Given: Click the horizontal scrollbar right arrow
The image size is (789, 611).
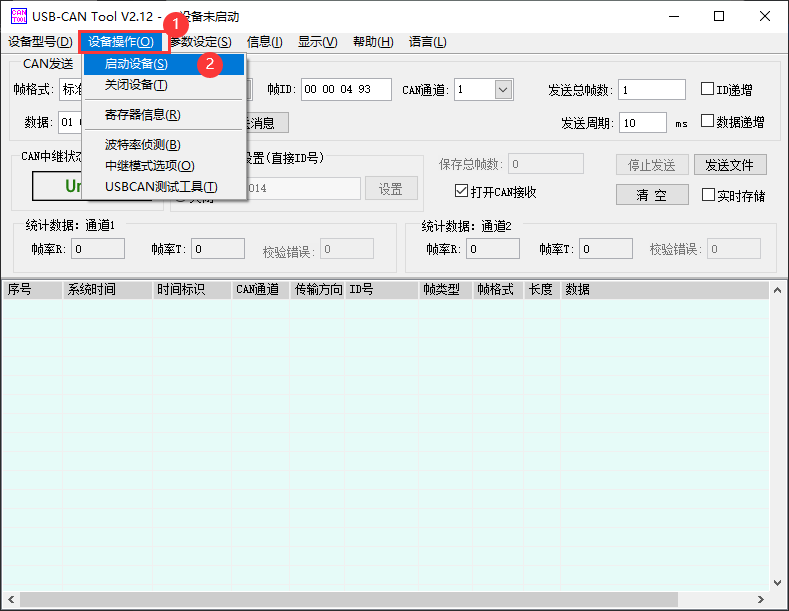Looking at the screenshot, I should point(760,599).
